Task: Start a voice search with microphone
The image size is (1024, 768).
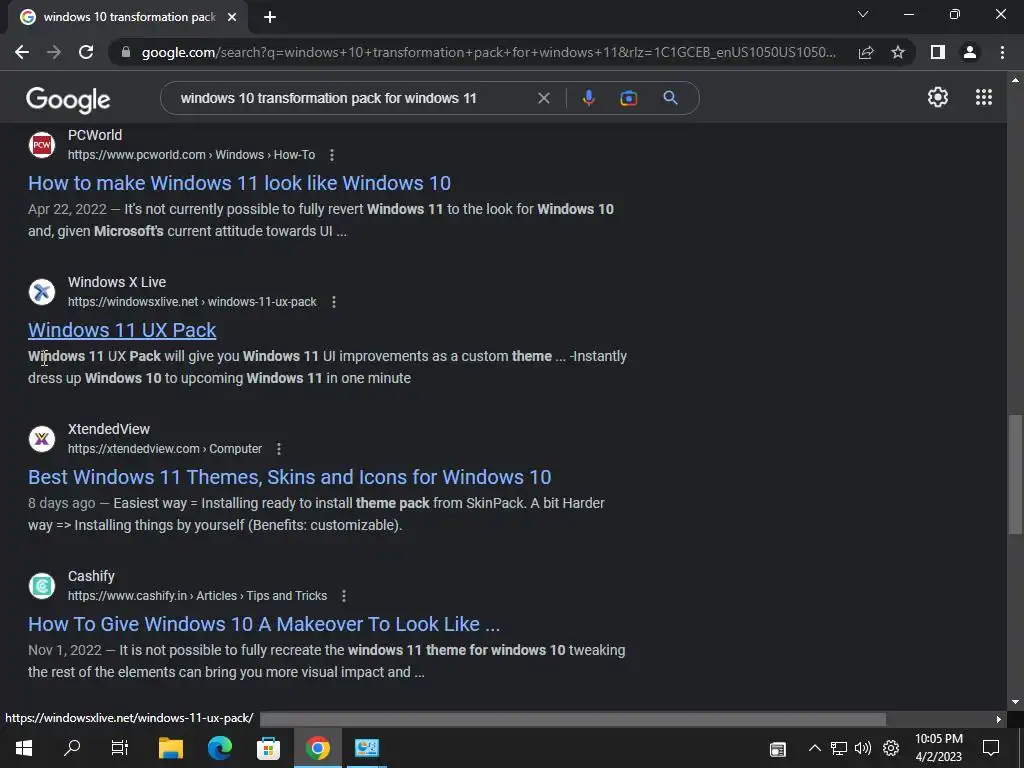Action: pos(588,98)
